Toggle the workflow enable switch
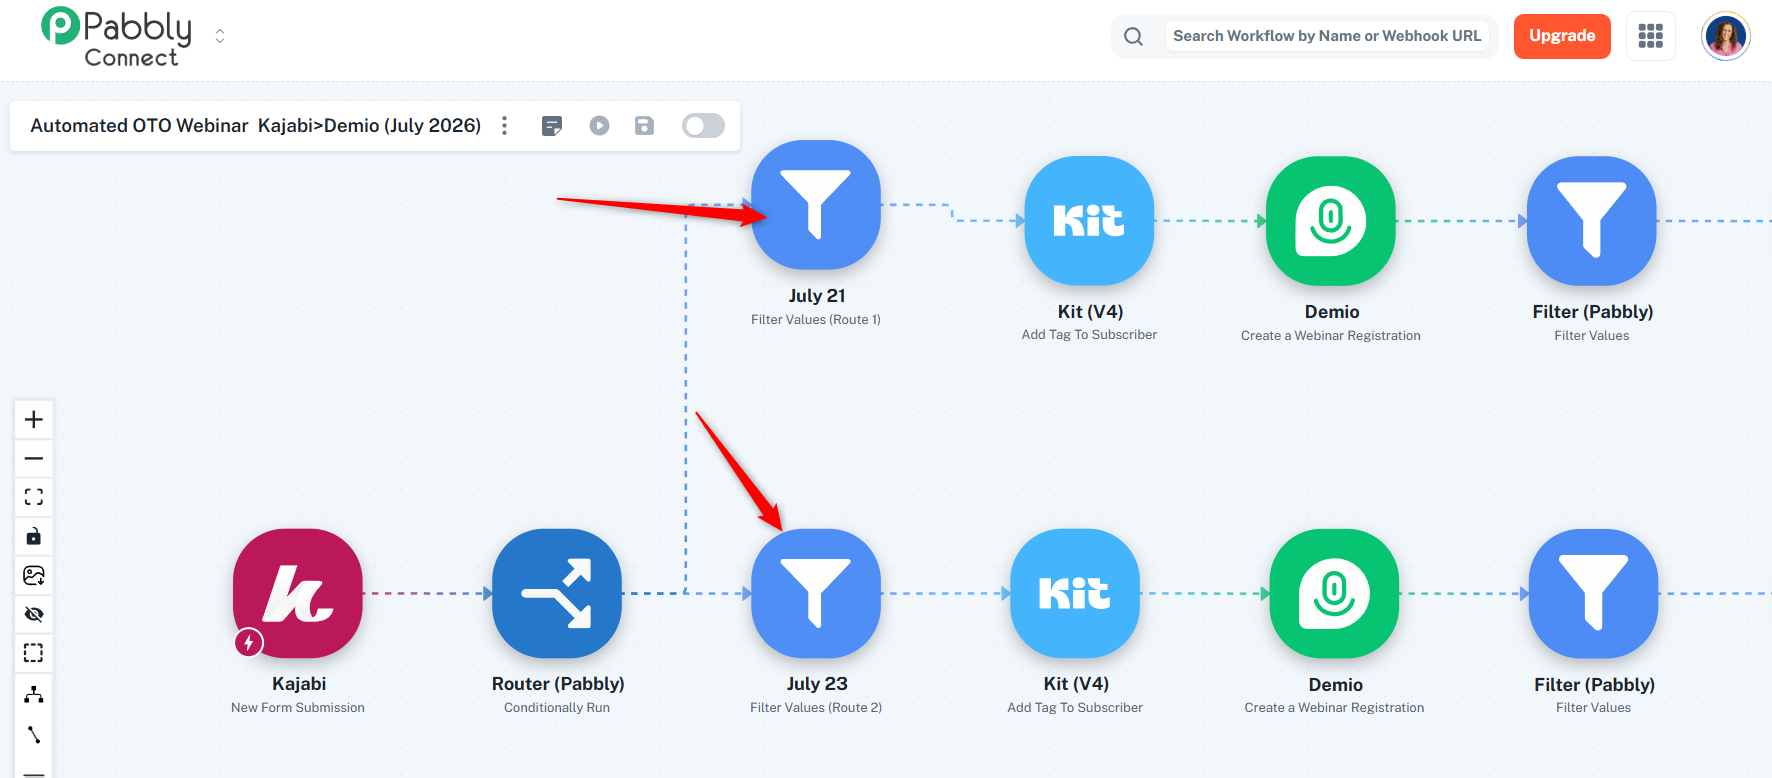Viewport: 1772px width, 778px height. (703, 125)
